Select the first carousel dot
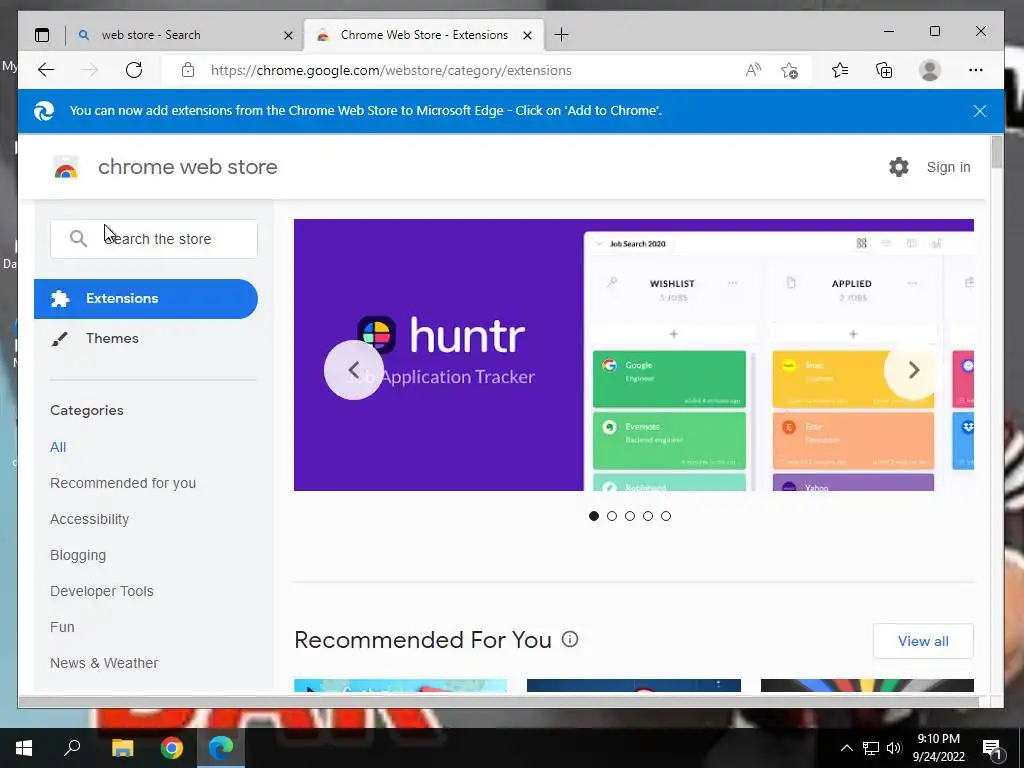Viewport: 1024px width, 768px height. (x=594, y=516)
